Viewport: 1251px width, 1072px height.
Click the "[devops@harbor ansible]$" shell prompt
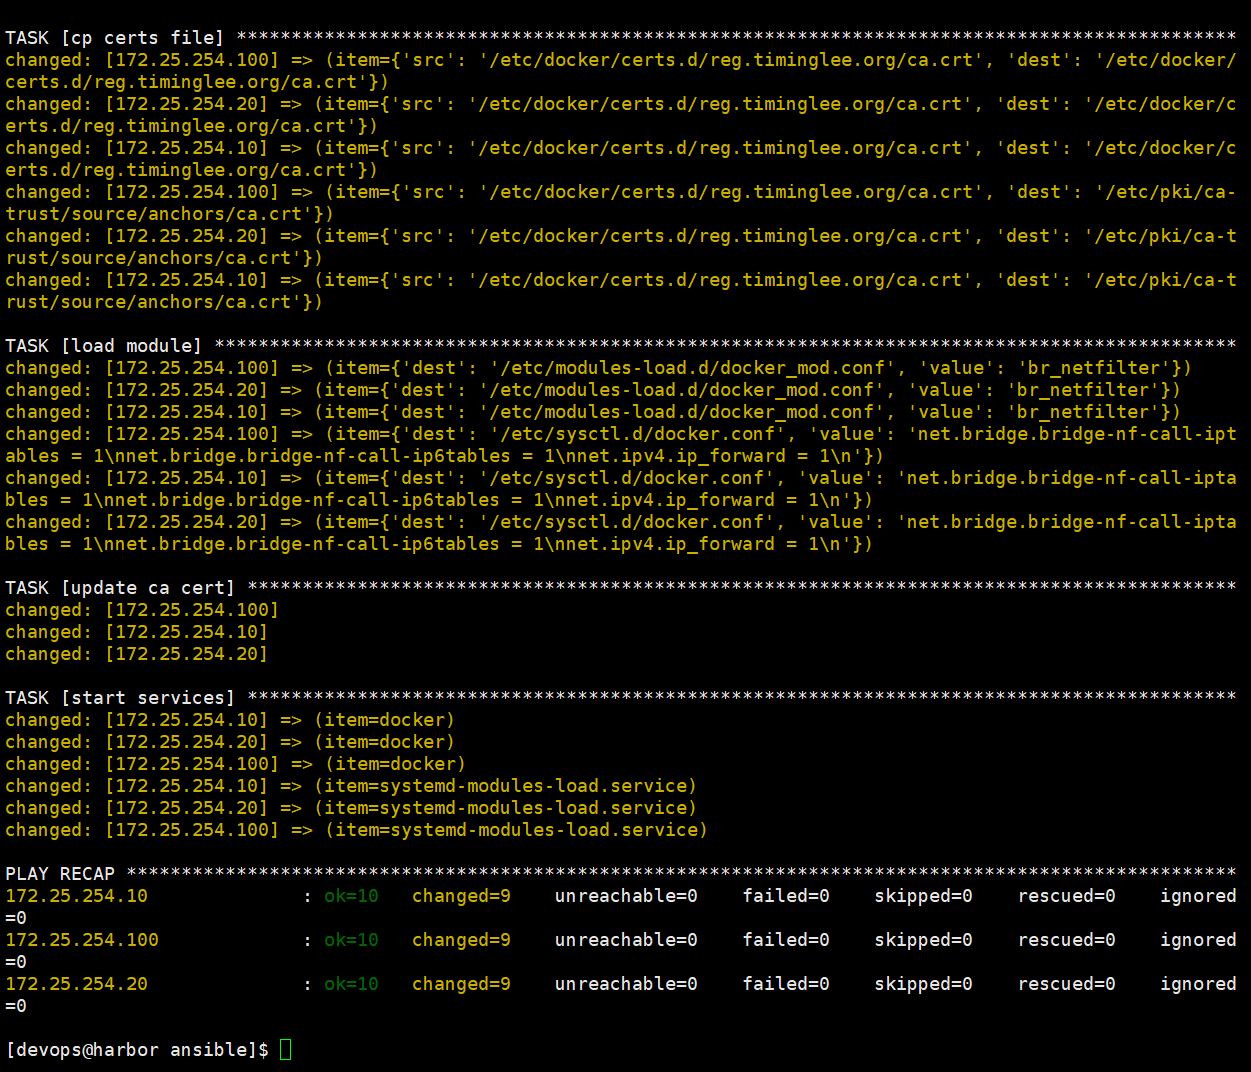(137, 1050)
